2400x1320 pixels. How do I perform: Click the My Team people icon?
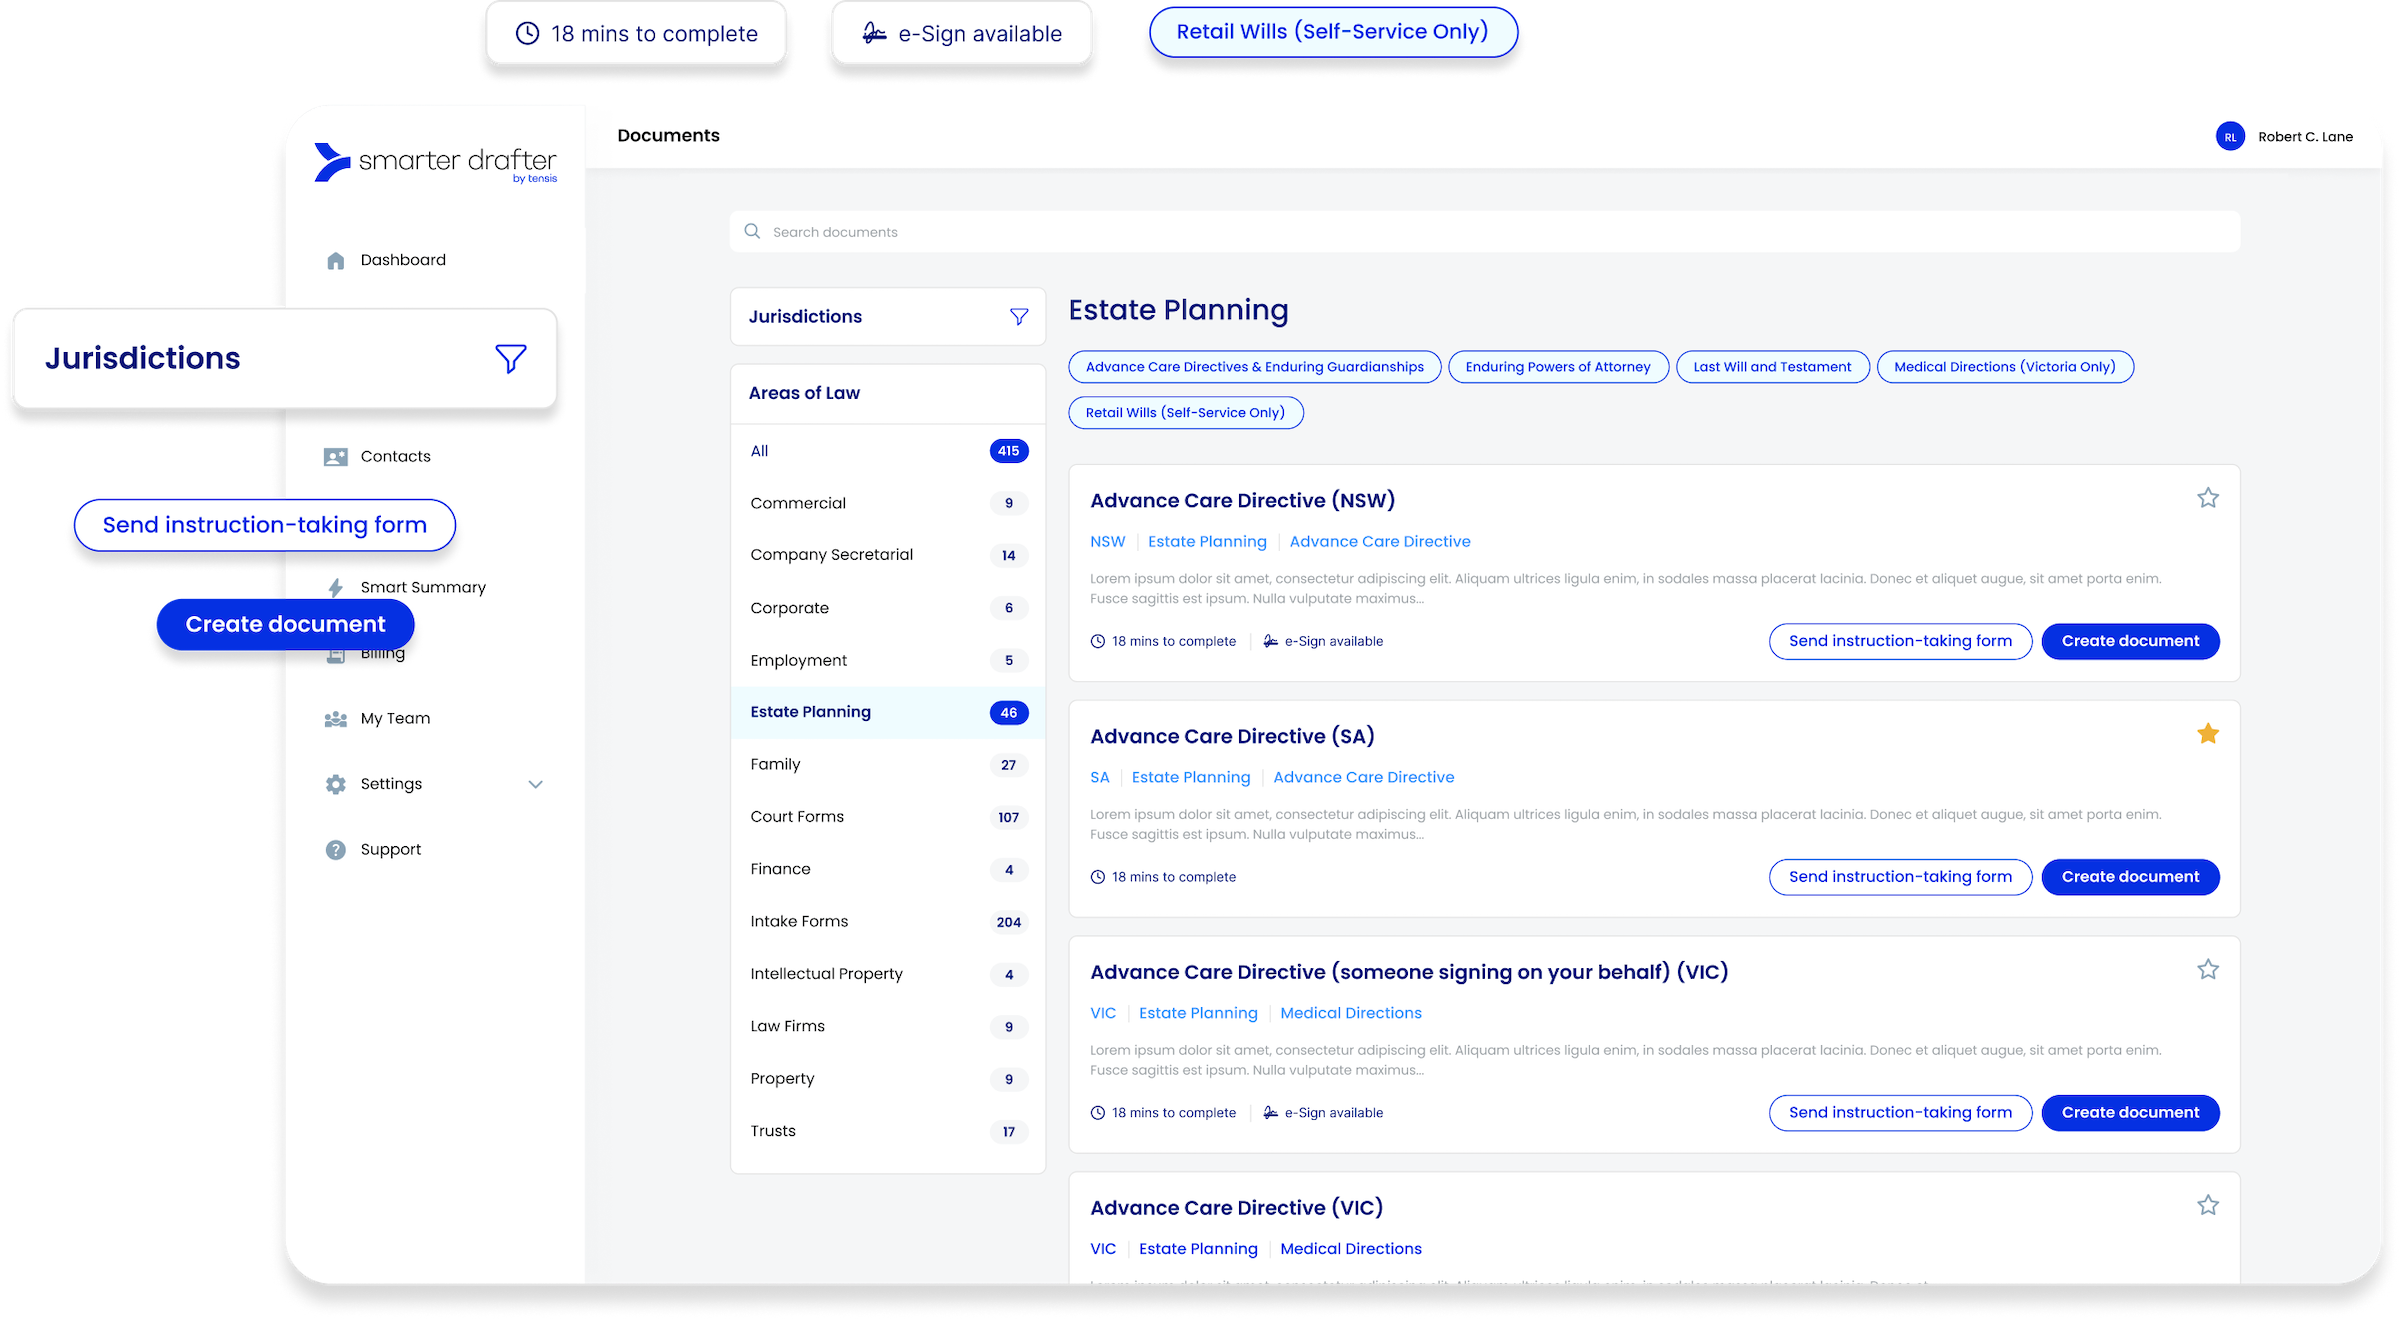click(335, 719)
